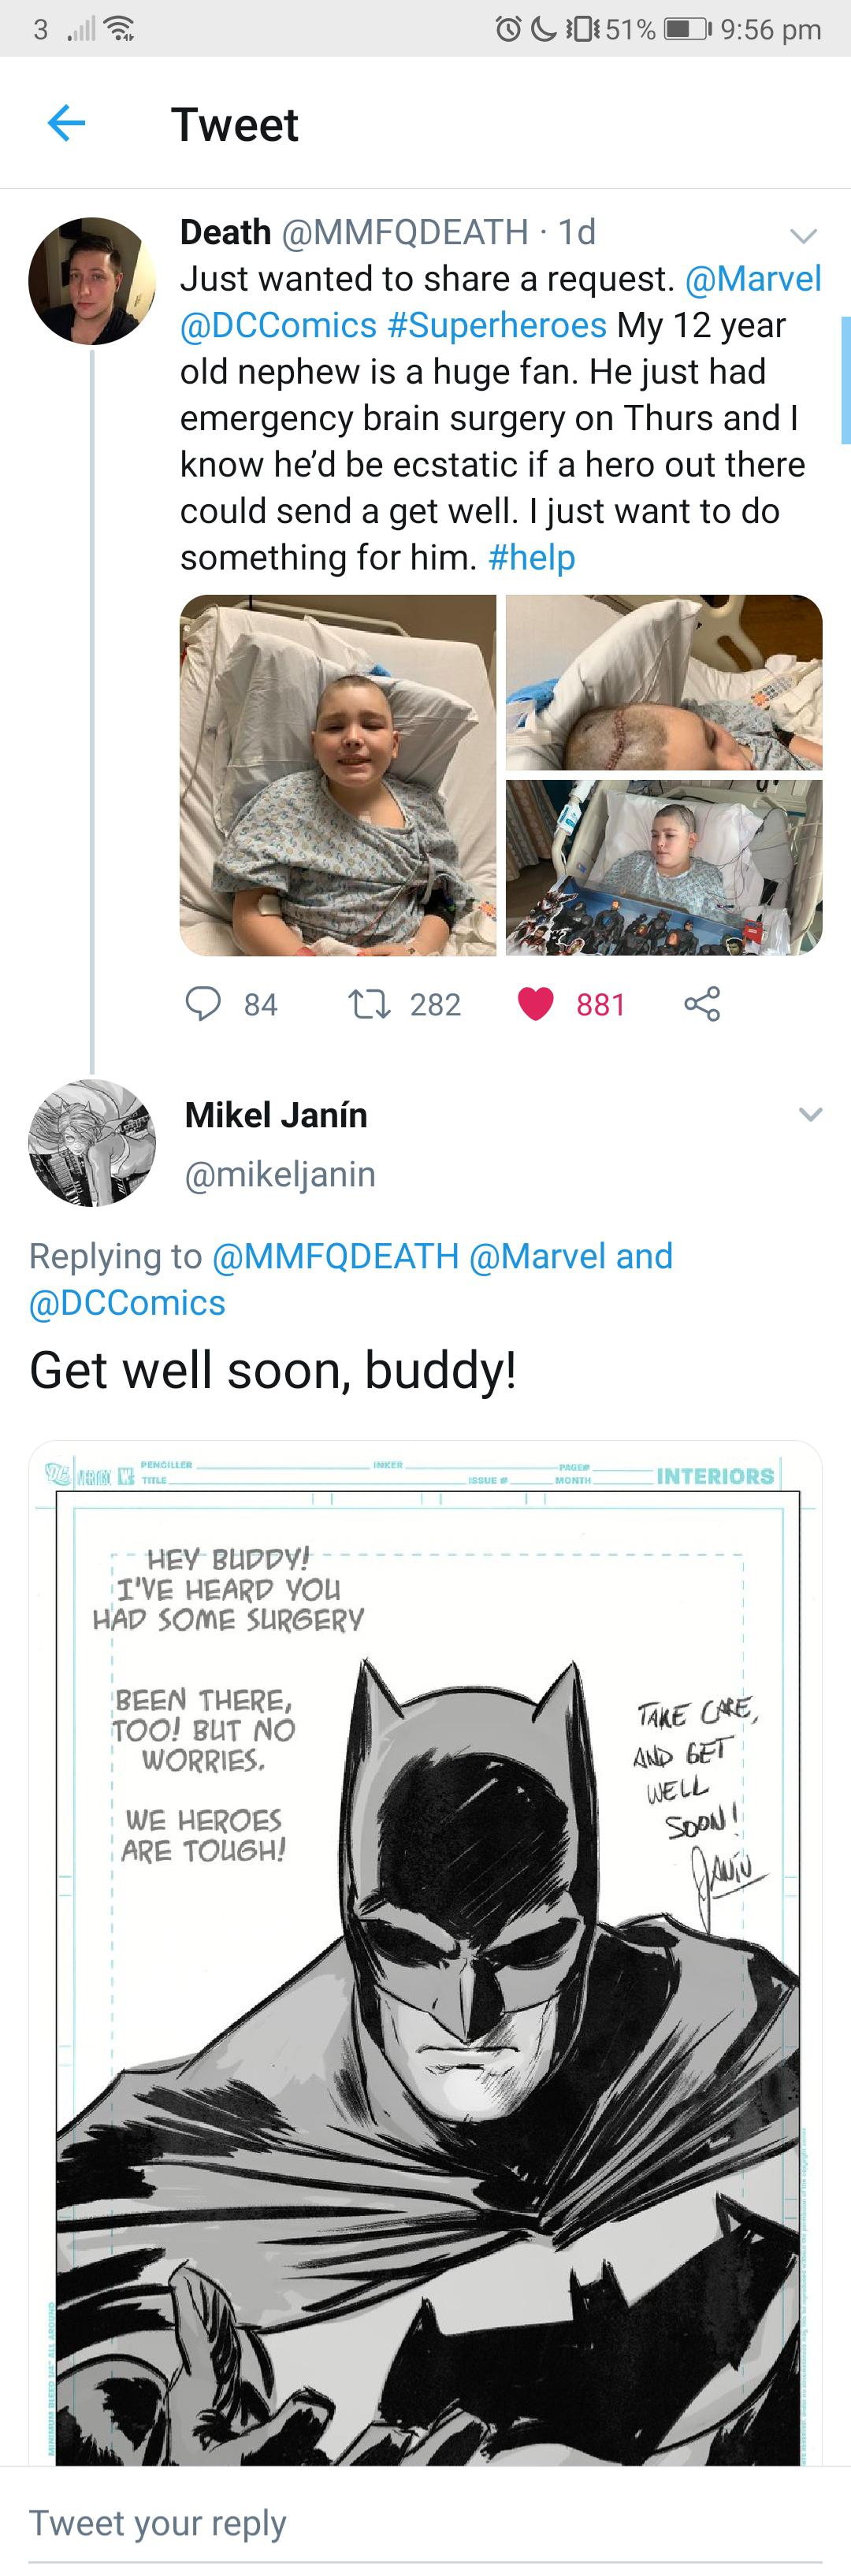Expand the chevron menu on Mikel Janín's tweet
Screen dimensions: 851x2576
(x=810, y=1114)
